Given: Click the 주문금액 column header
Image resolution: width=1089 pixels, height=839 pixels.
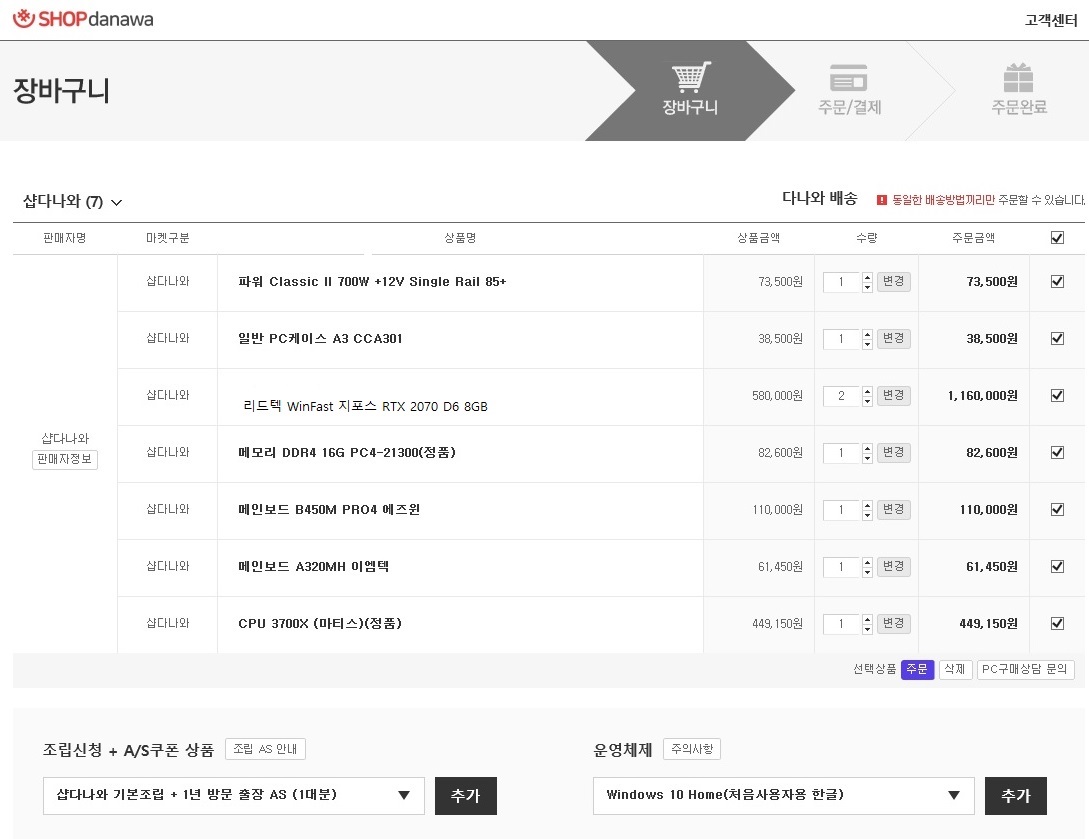Looking at the screenshot, I should click(973, 238).
